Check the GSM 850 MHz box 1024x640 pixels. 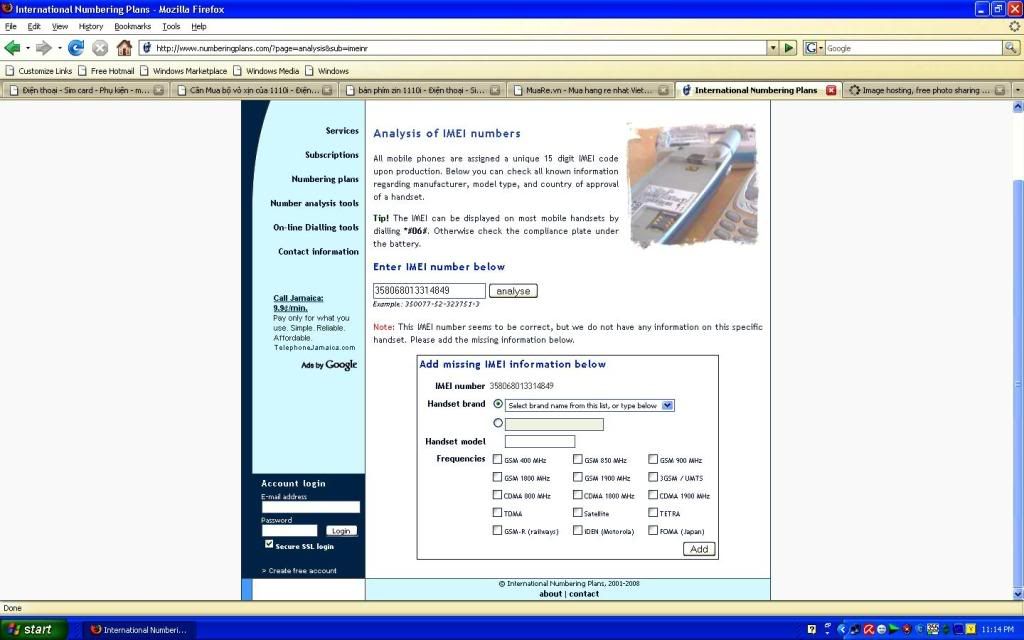tap(577, 460)
